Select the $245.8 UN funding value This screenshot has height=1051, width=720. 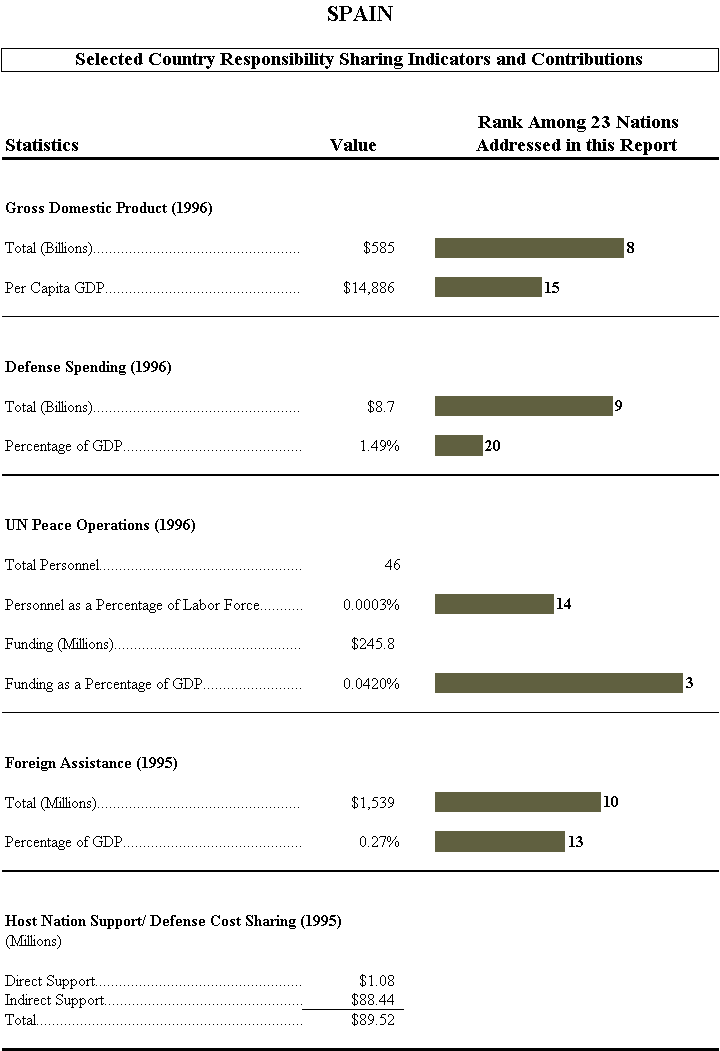tap(373, 644)
